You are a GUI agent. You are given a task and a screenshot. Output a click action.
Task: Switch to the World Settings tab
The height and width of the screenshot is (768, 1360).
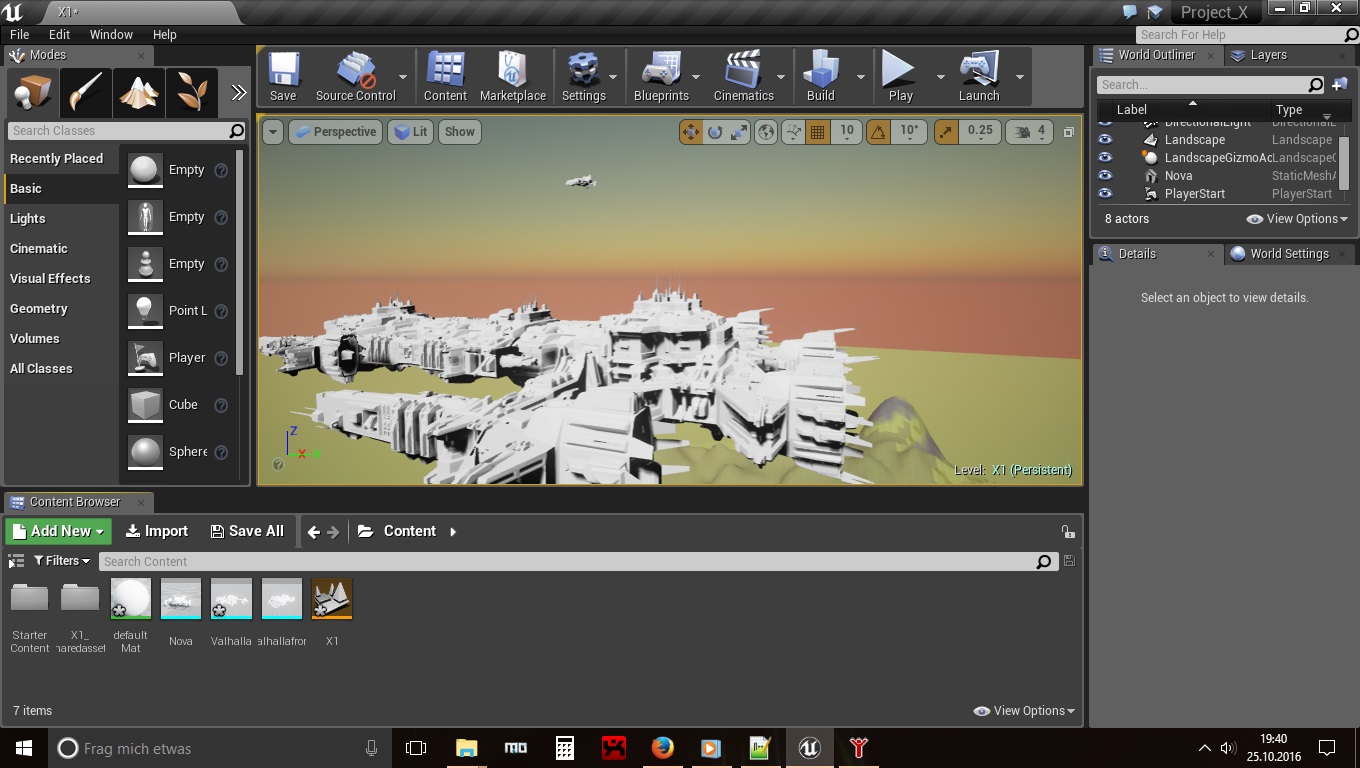1288,254
